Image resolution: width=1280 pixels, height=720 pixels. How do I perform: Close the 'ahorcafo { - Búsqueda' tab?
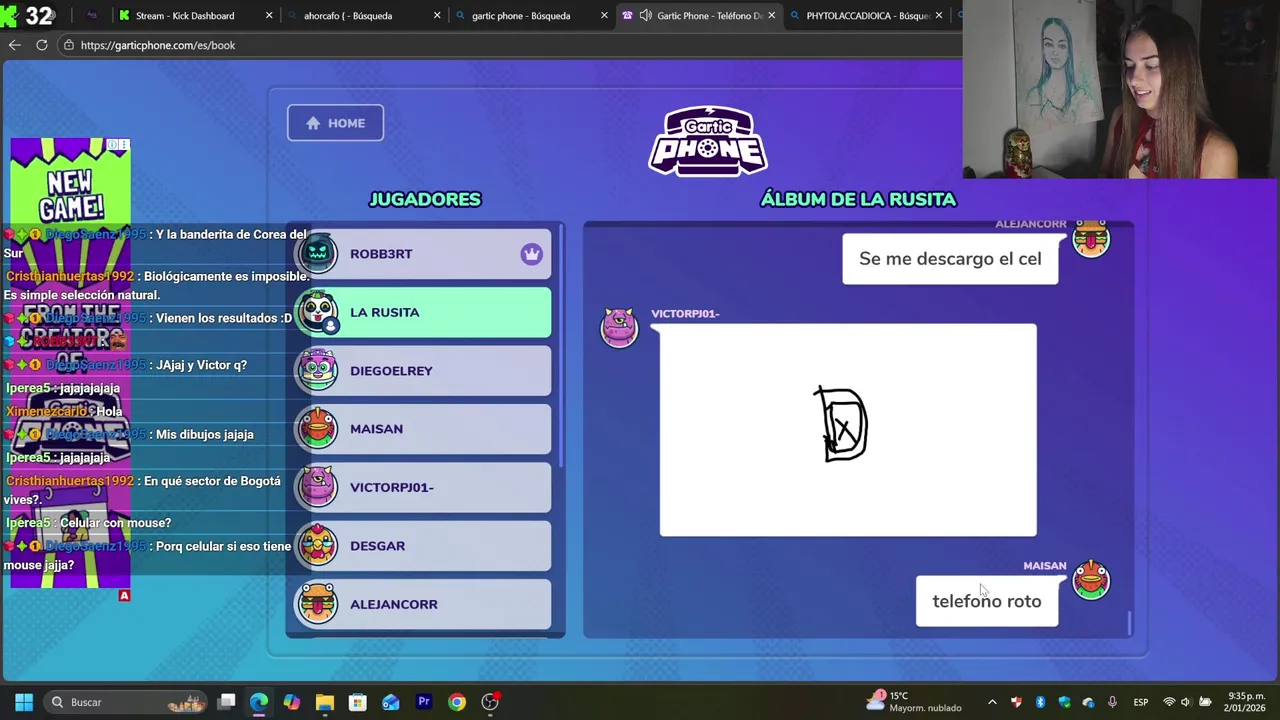point(437,16)
